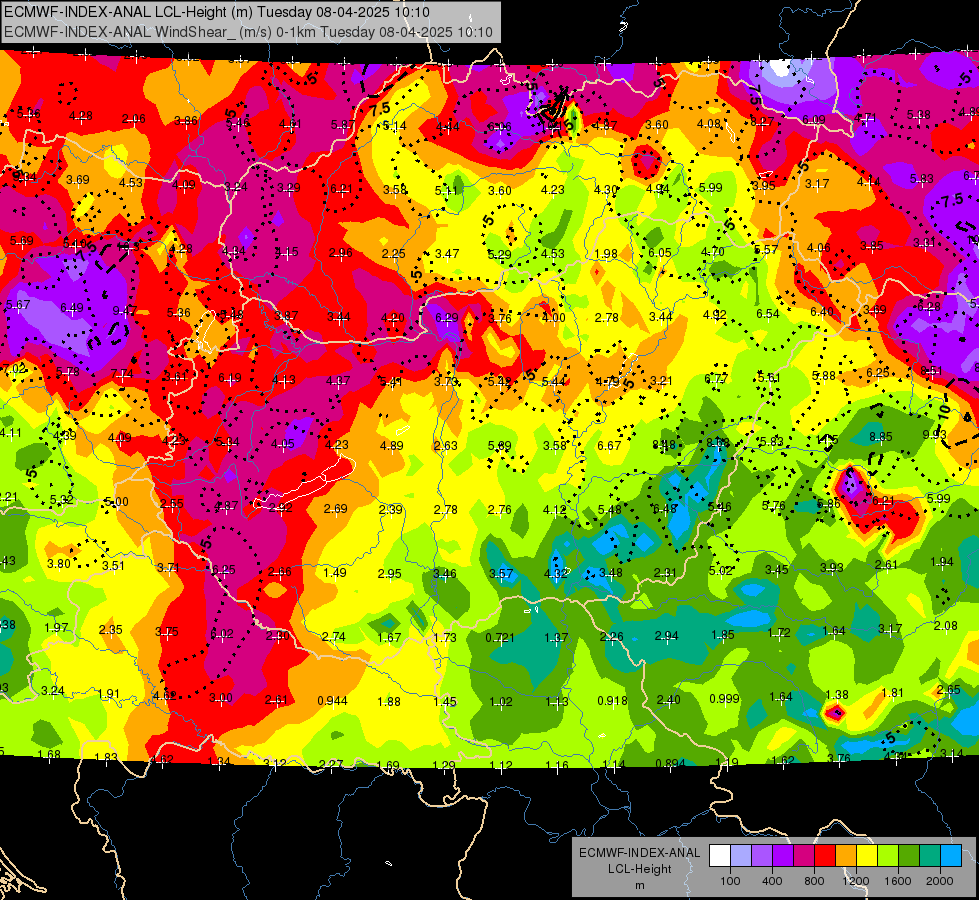Click the wind shear value 0.721
This screenshot has height=900, width=979.
[x=500, y=638]
